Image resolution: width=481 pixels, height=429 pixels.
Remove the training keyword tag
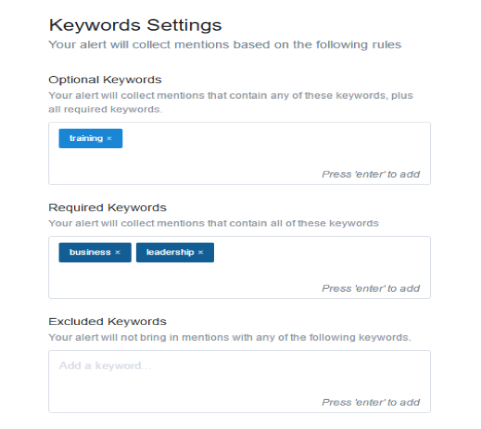click(x=109, y=138)
